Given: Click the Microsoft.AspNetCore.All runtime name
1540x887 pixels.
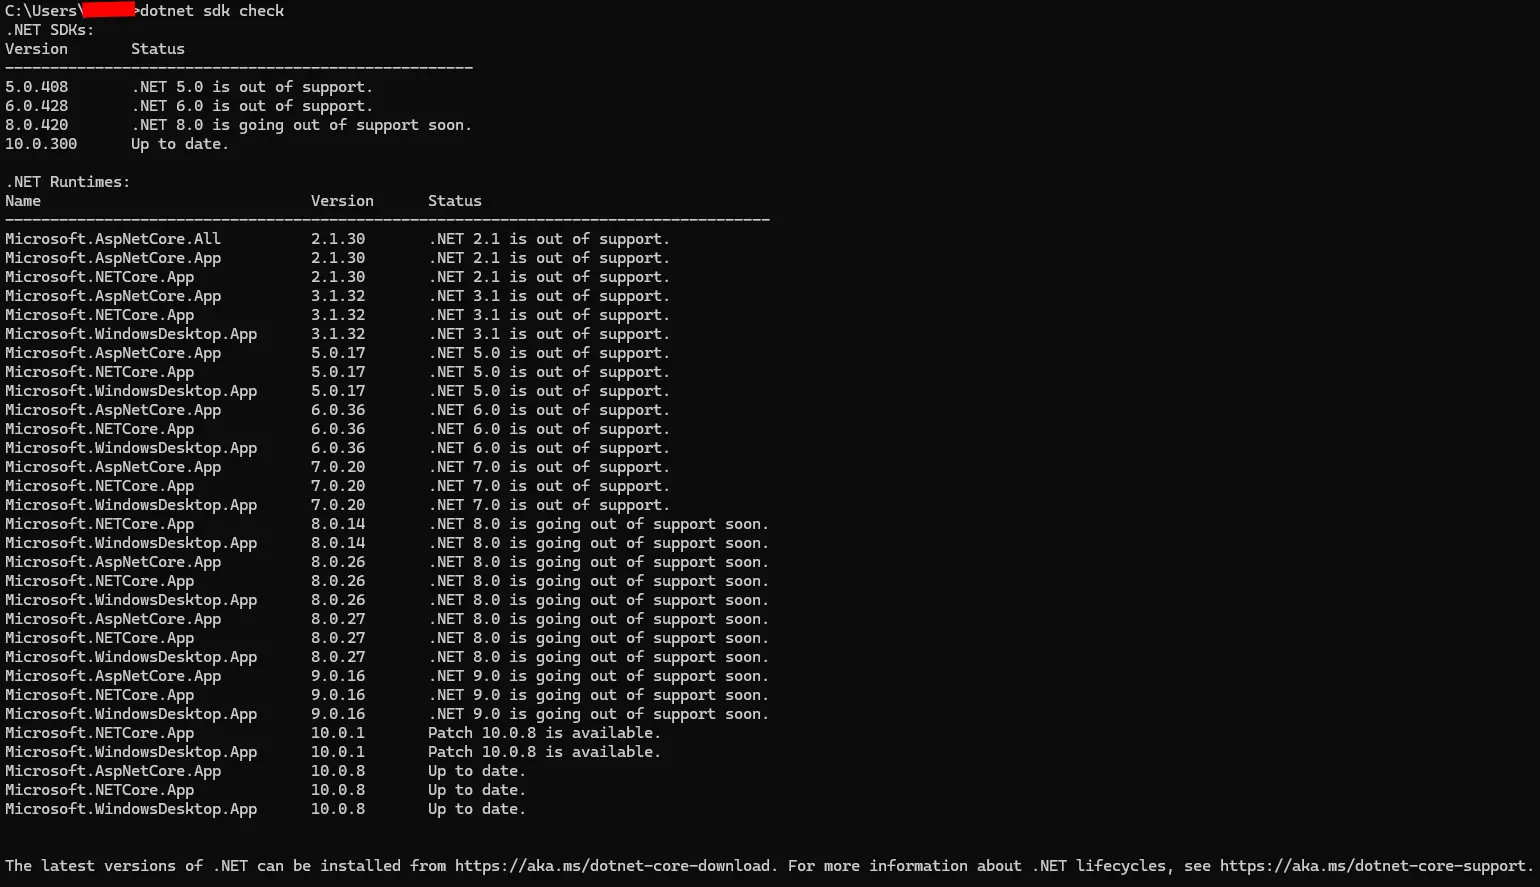Looking at the screenshot, I should (113, 239).
